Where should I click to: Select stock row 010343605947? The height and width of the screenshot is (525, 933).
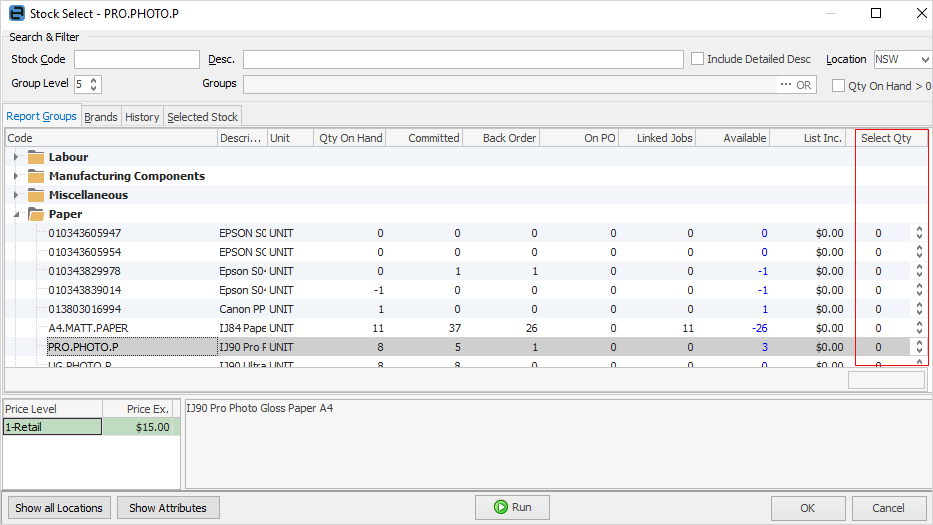click(x=465, y=233)
